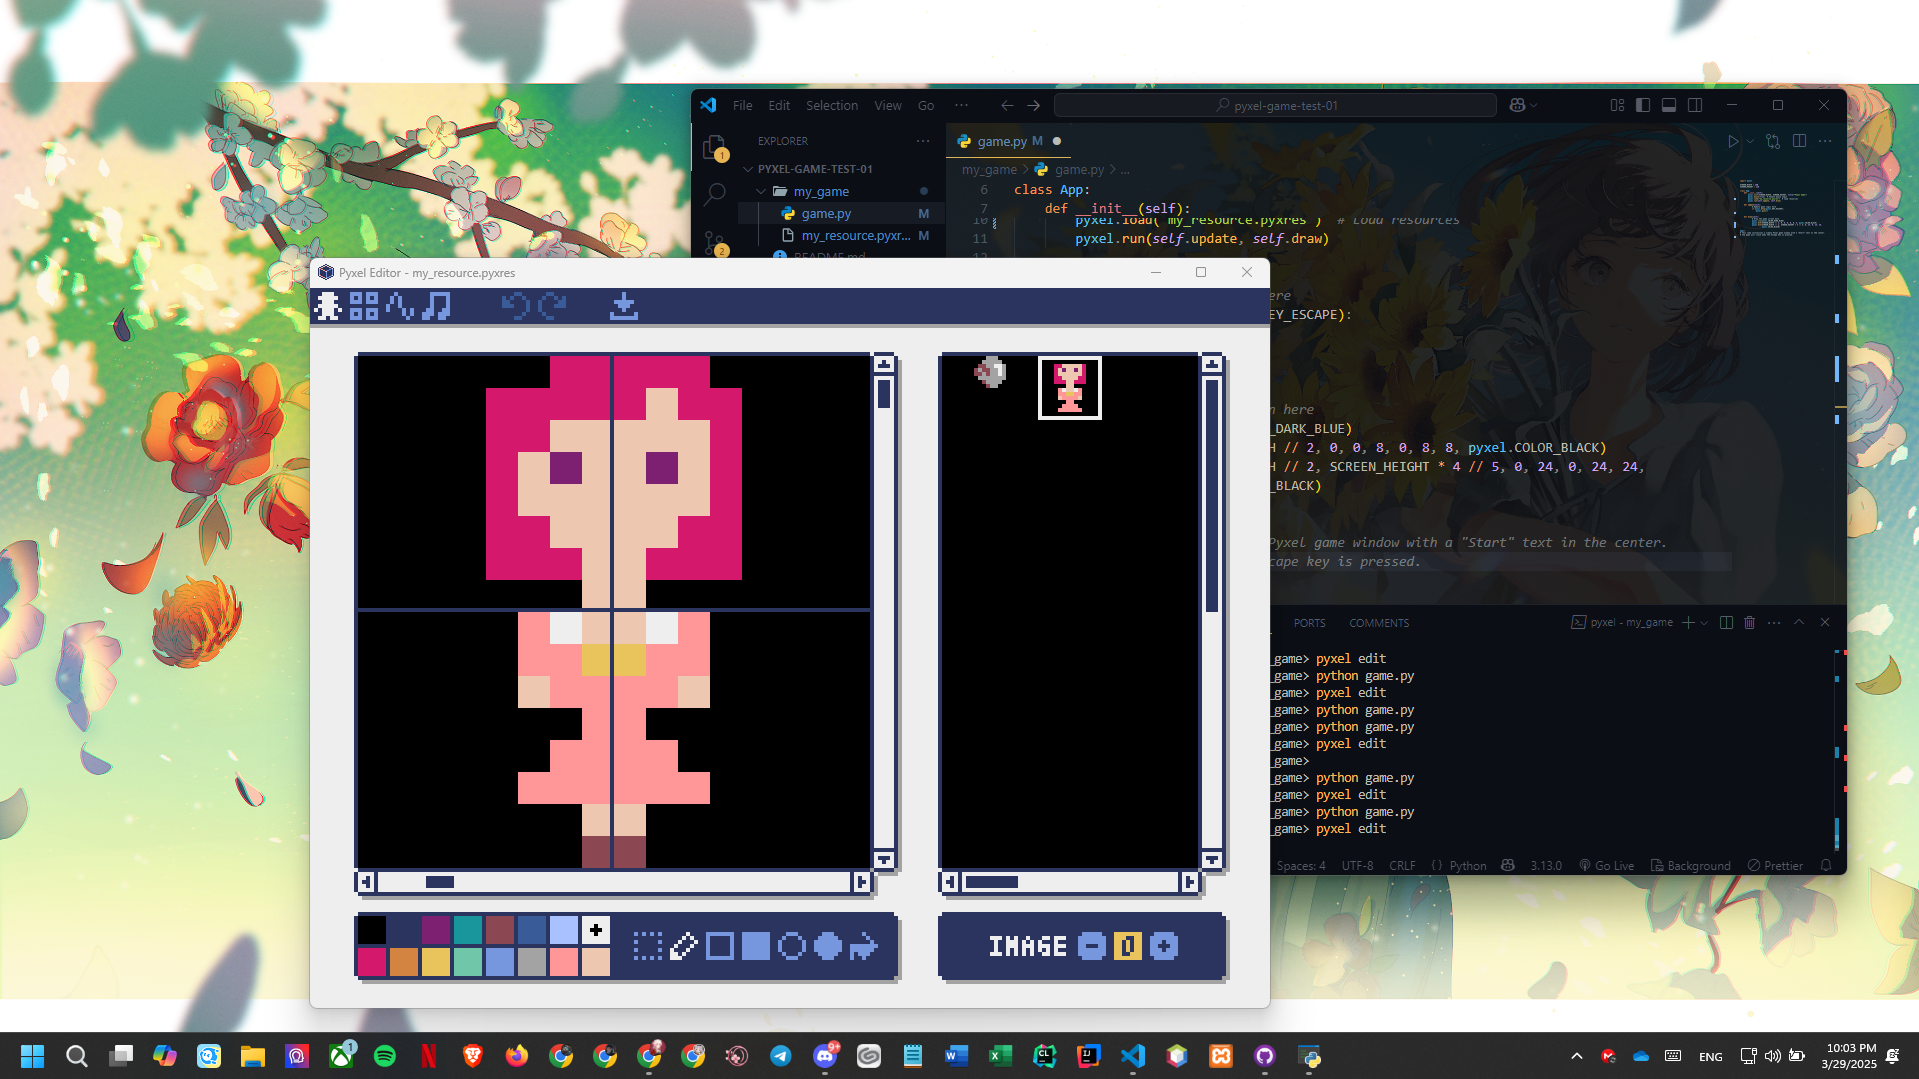Open the Explorer activity bar icon
Screen dimensions: 1919x1079
pyautogui.click(x=714, y=148)
